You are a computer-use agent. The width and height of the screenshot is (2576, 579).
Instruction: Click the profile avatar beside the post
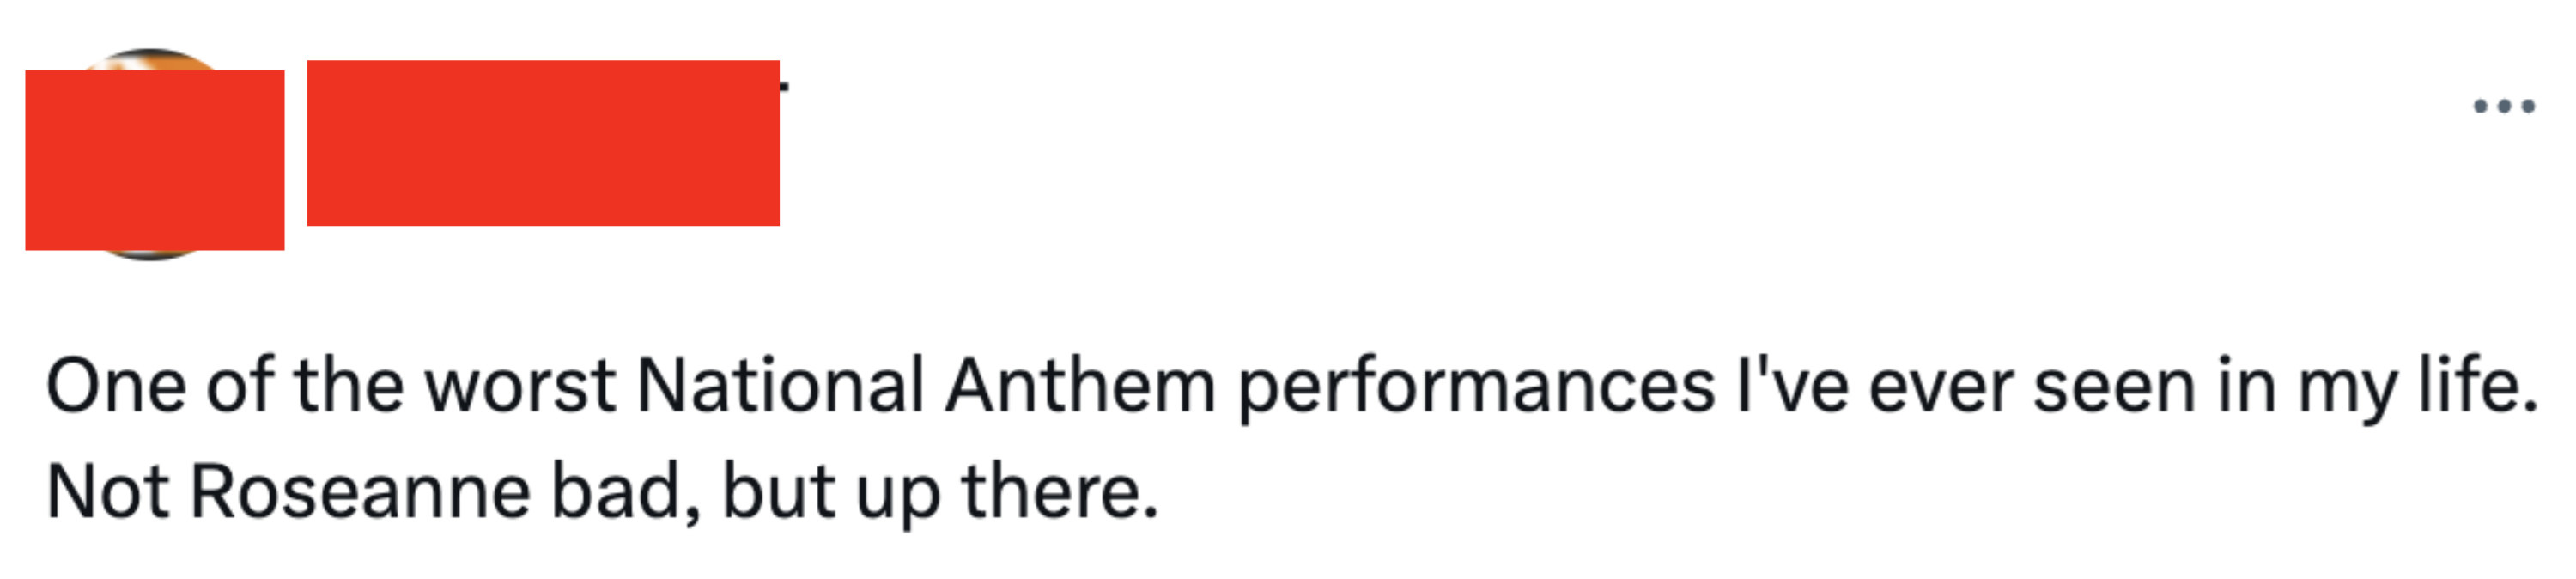point(154,154)
